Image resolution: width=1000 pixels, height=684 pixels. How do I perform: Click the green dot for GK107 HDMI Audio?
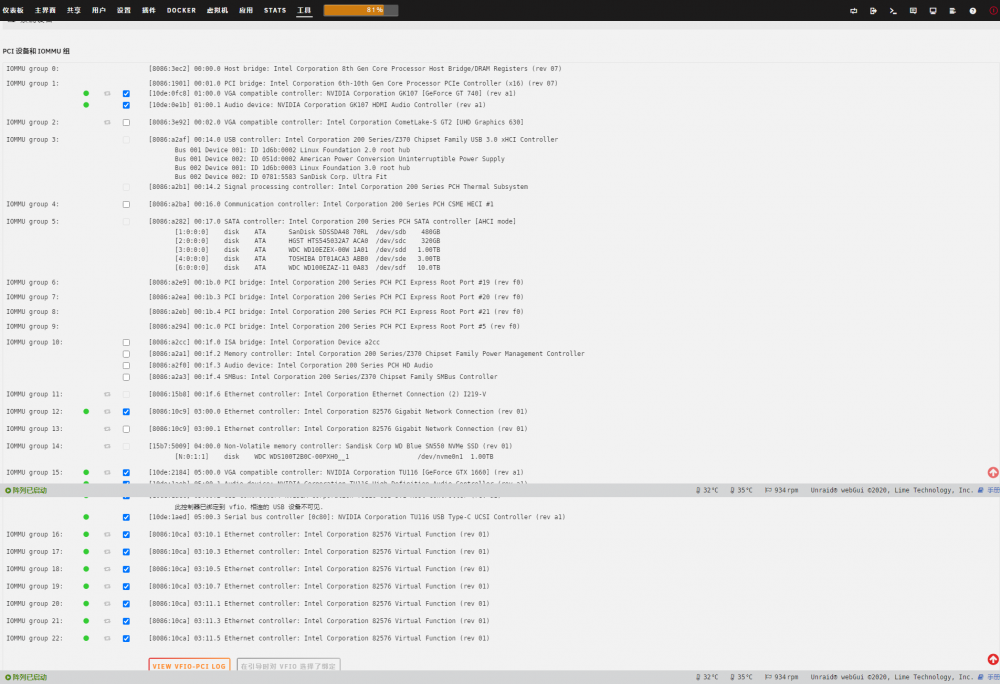coord(86,105)
